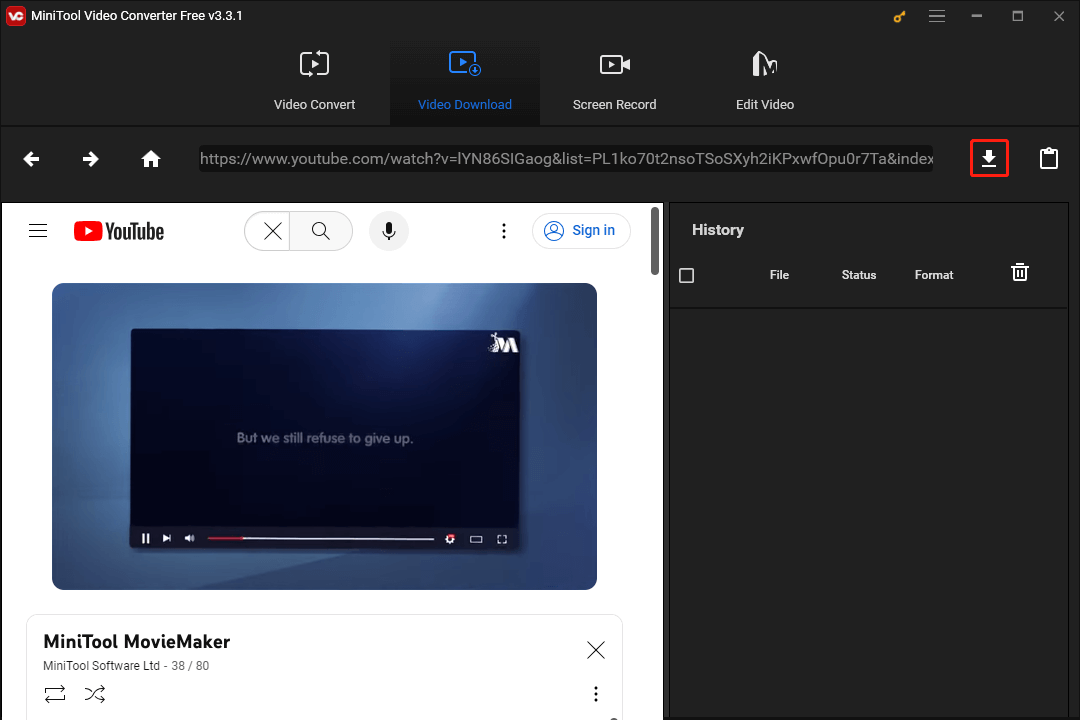The height and width of the screenshot is (720, 1080).
Task: Go back with the left arrow
Action: (x=31, y=158)
